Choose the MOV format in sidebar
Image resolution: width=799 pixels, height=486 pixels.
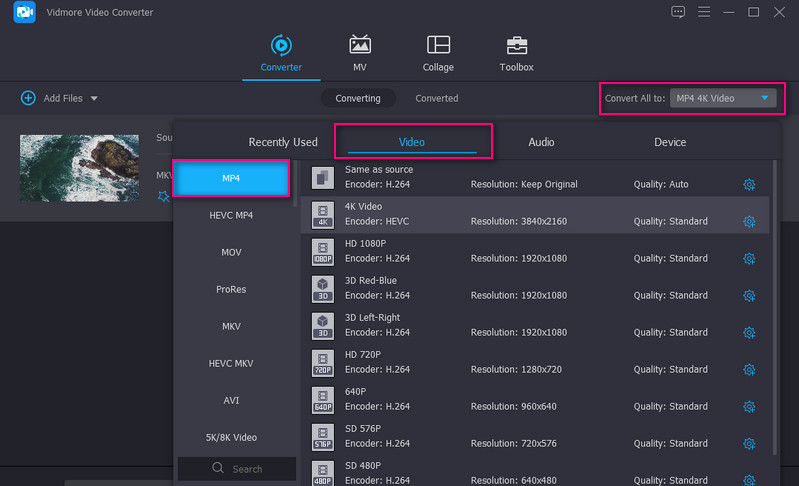click(231, 252)
